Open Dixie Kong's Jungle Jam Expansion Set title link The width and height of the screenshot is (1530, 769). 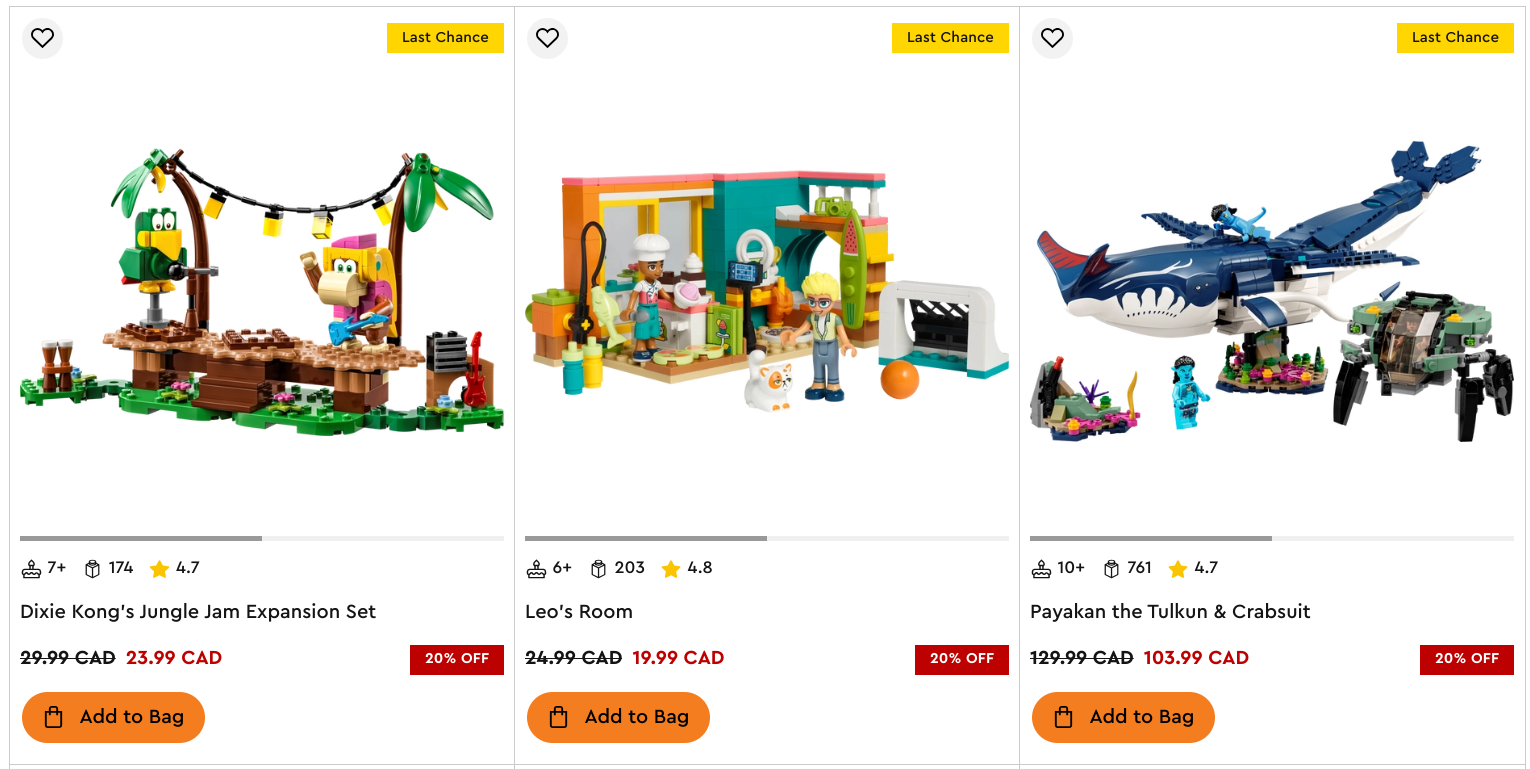198,612
